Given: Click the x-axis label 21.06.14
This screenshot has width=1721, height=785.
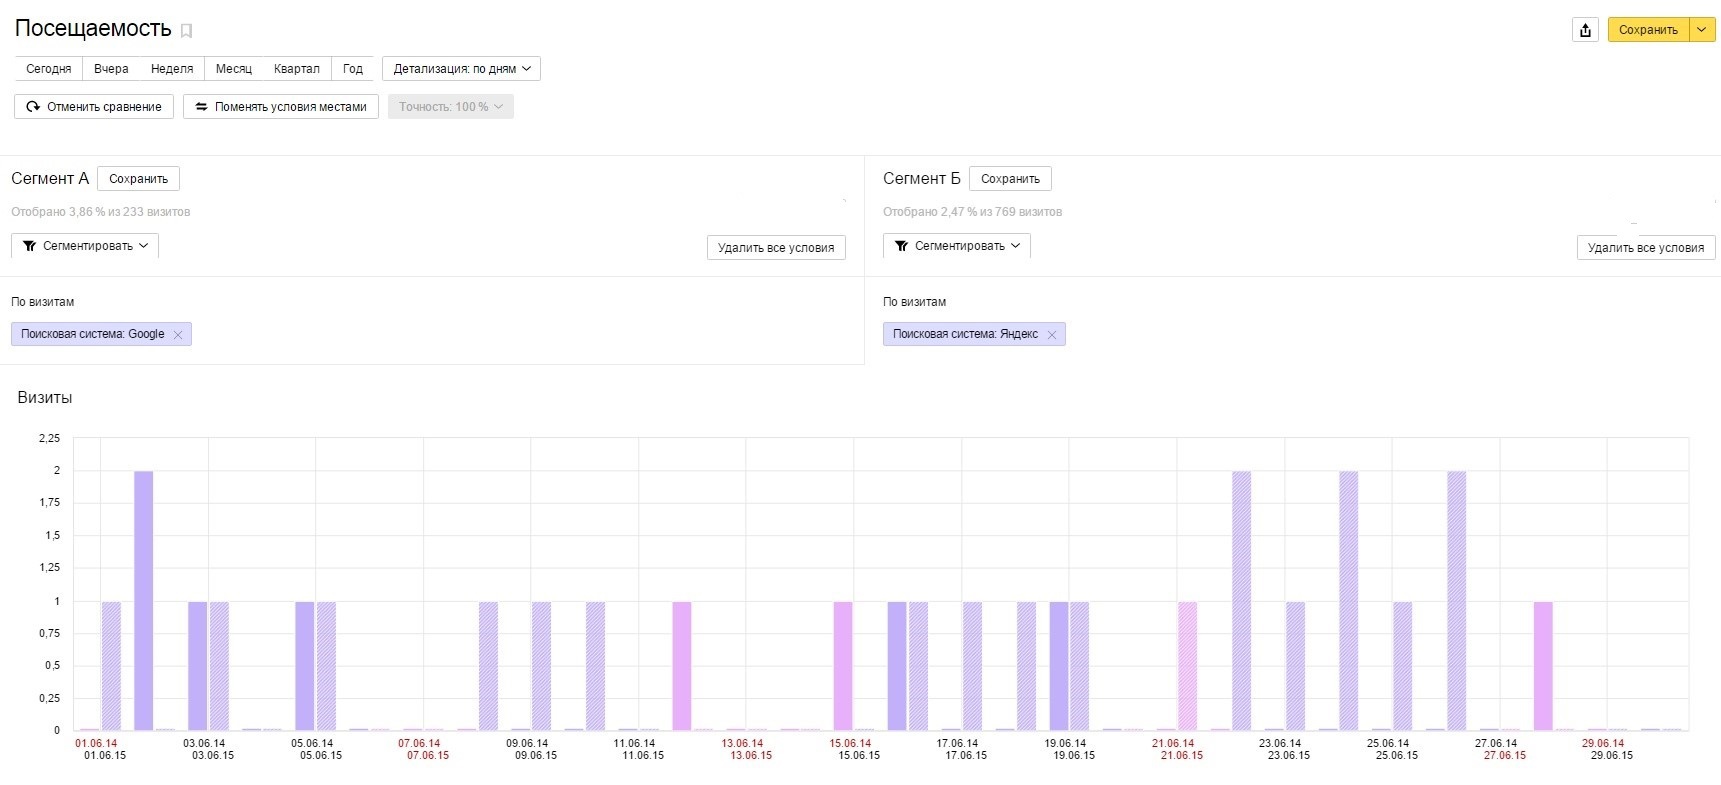Looking at the screenshot, I should click(x=1173, y=743).
